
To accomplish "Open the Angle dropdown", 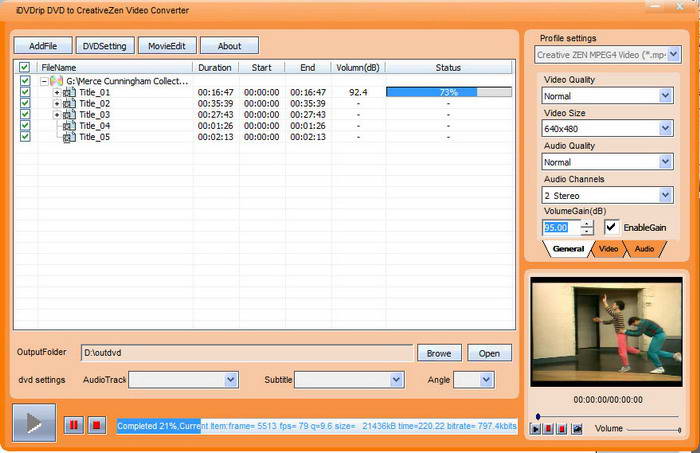I will coord(486,380).
